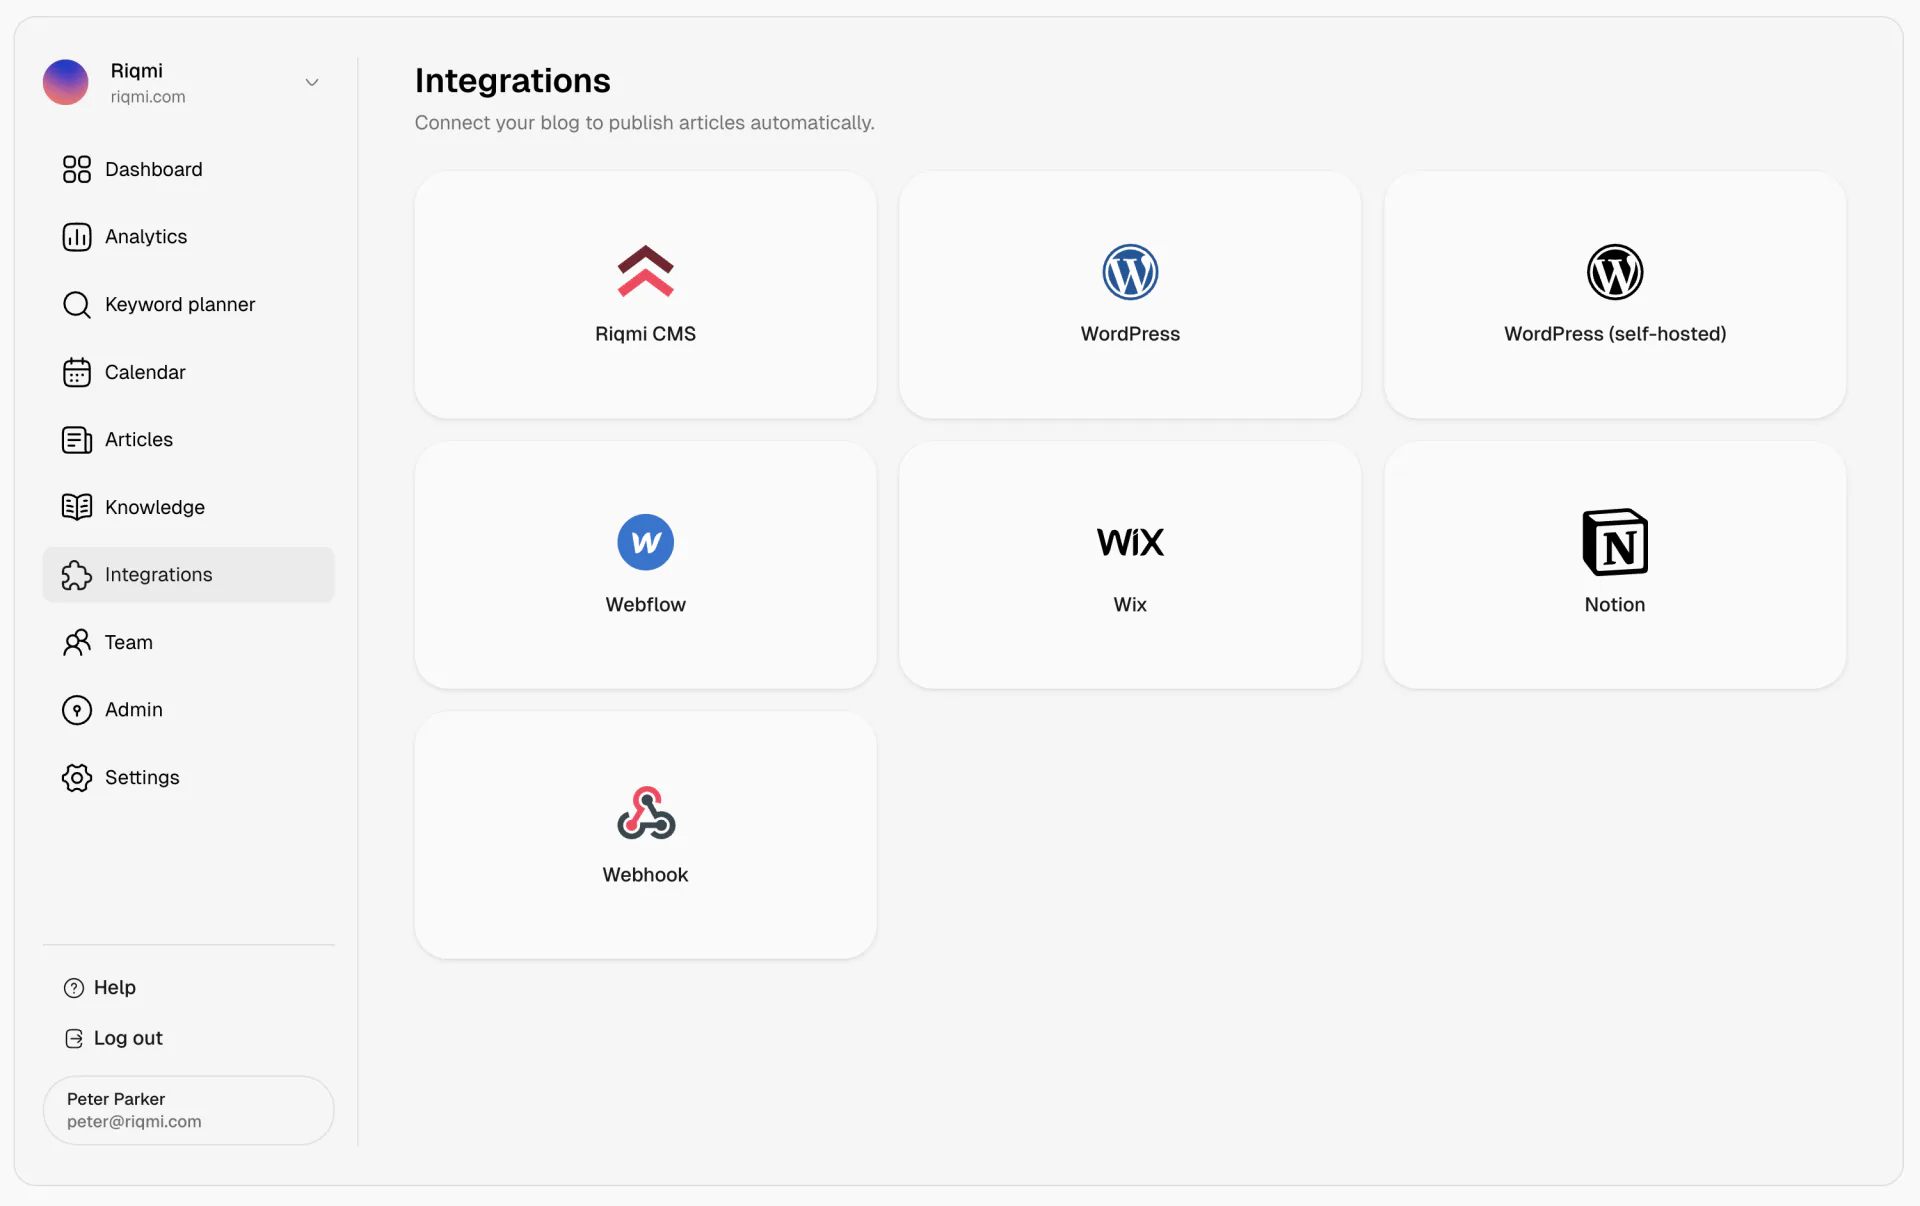The height and width of the screenshot is (1206, 1920).
Task: Click the Articles document icon
Action: coord(77,440)
